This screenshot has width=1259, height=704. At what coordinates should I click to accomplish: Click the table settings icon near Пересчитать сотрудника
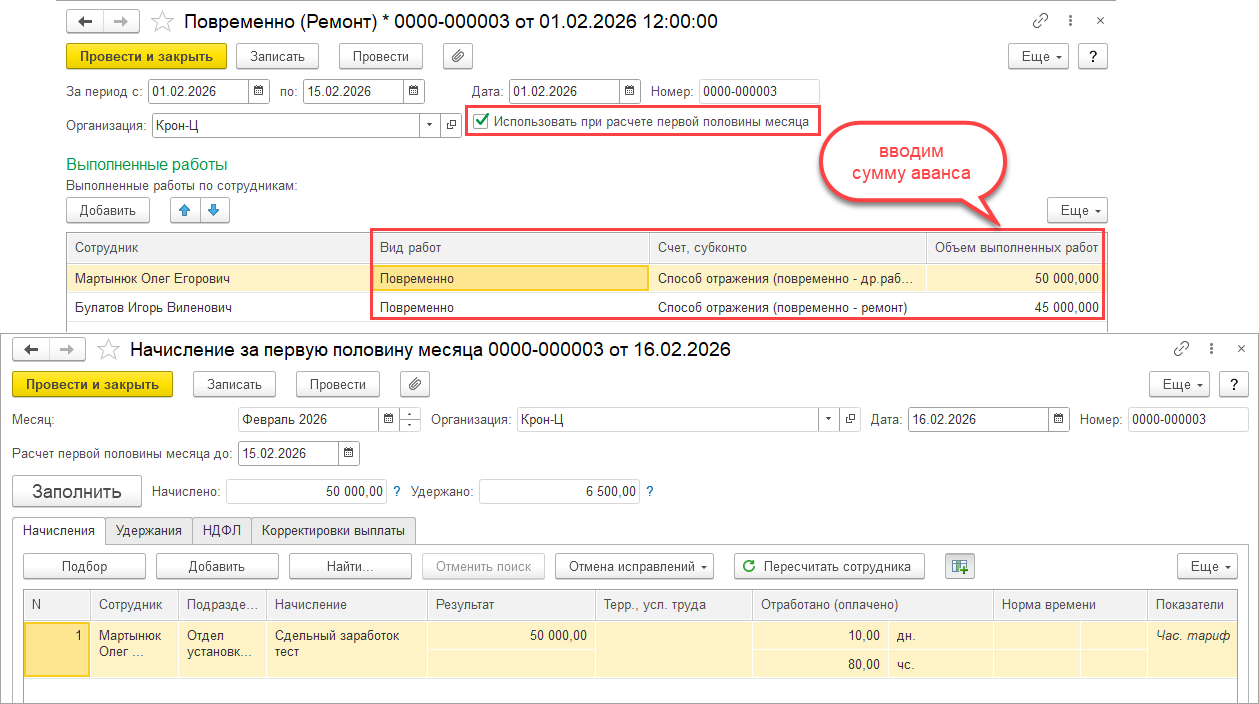pyautogui.click(x=959, y=566)
